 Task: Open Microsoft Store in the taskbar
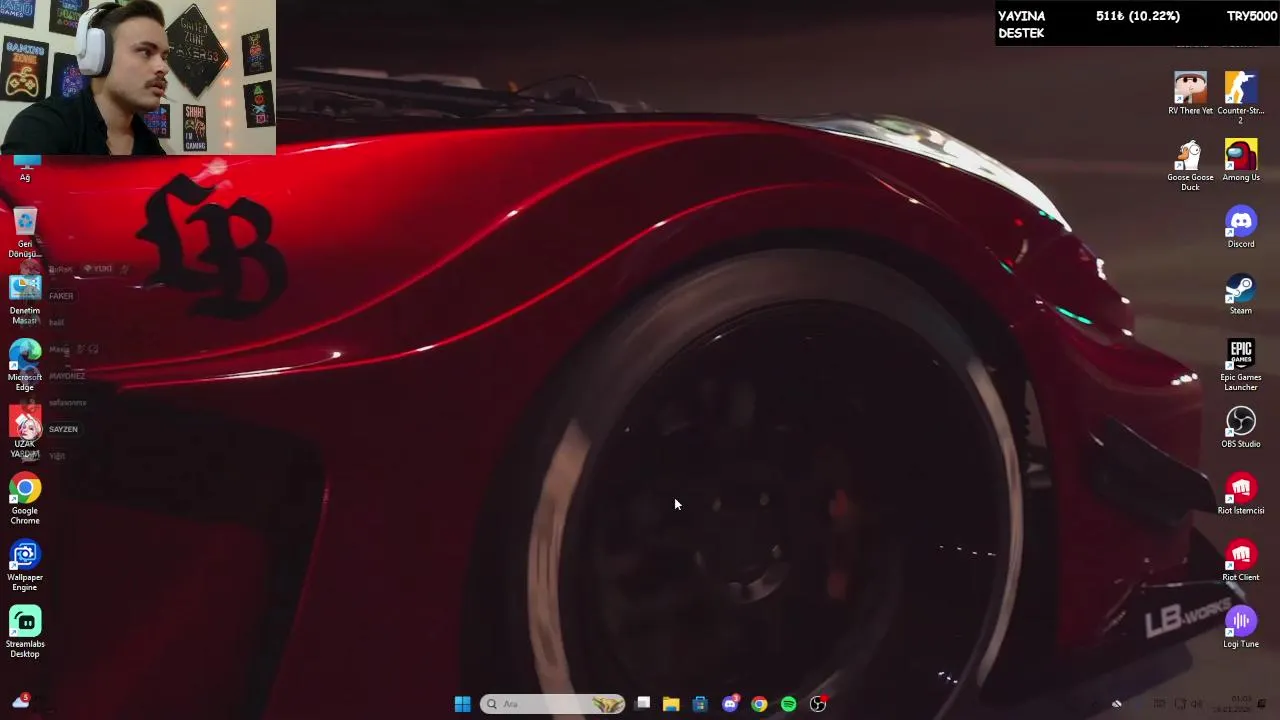click(x=700, y=704)
